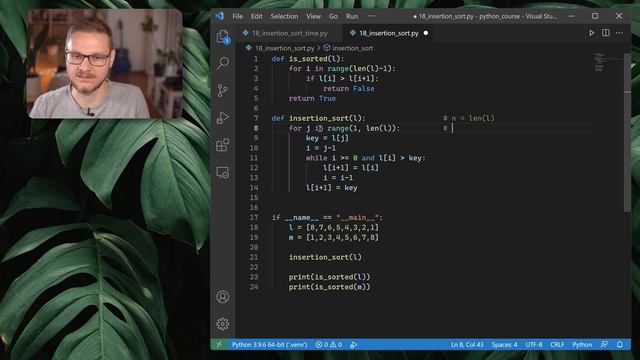Expand the hidden menus ellipsis
This screenshot has width=640, height=360.
(x=371, y=16)
